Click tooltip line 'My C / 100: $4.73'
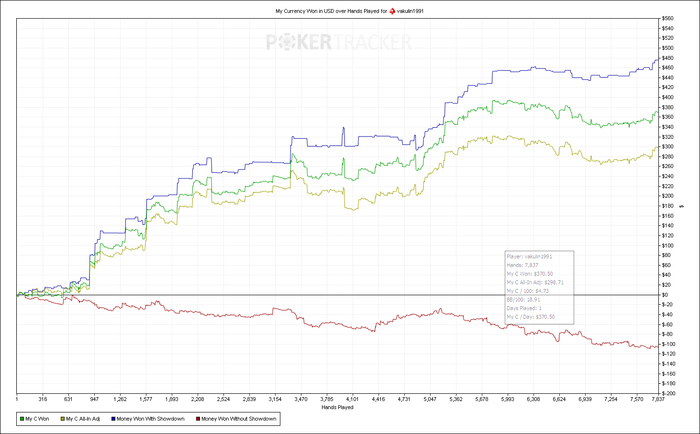This screenshot has height=434, width=700. 527,291
